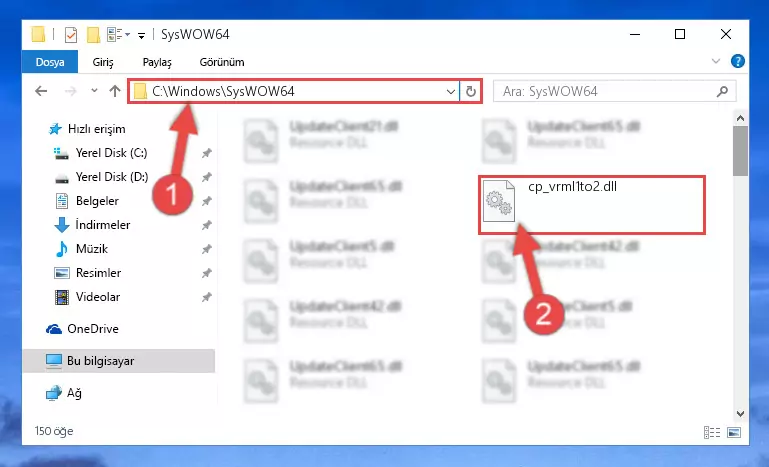Refresh the SysWOW64 folder view

470,92
